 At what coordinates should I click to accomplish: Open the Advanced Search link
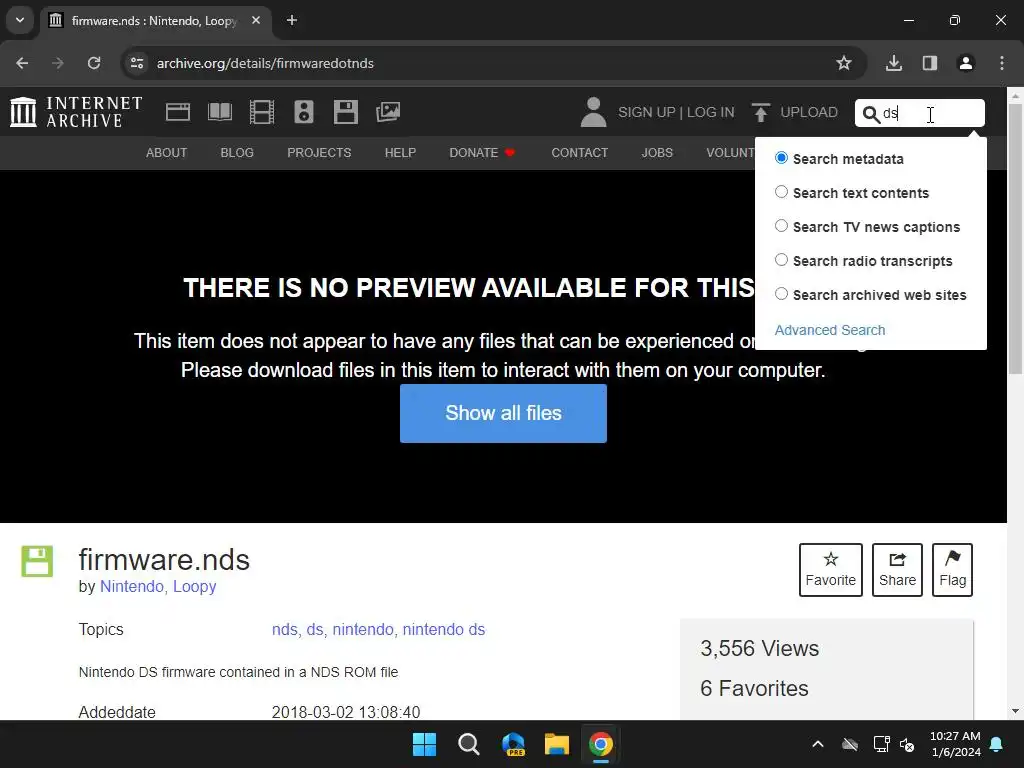point(830,330)
